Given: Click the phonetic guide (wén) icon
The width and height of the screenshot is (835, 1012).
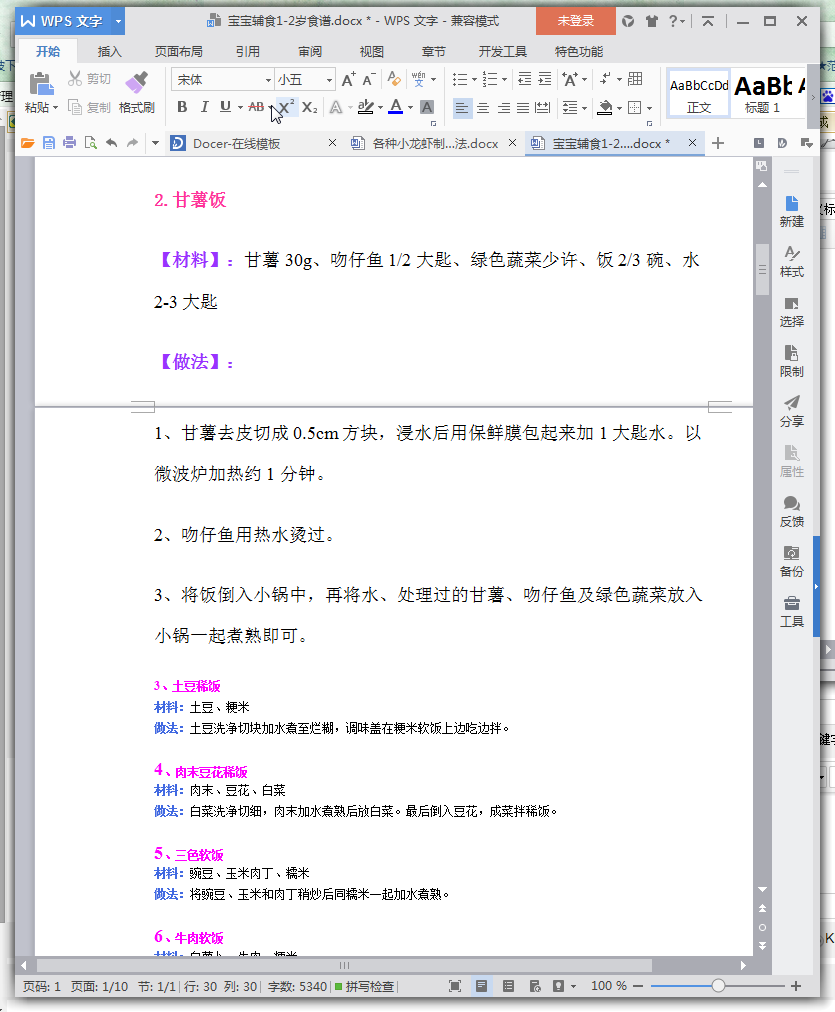Looking at the screenshot, I should [x=419, y=79].
